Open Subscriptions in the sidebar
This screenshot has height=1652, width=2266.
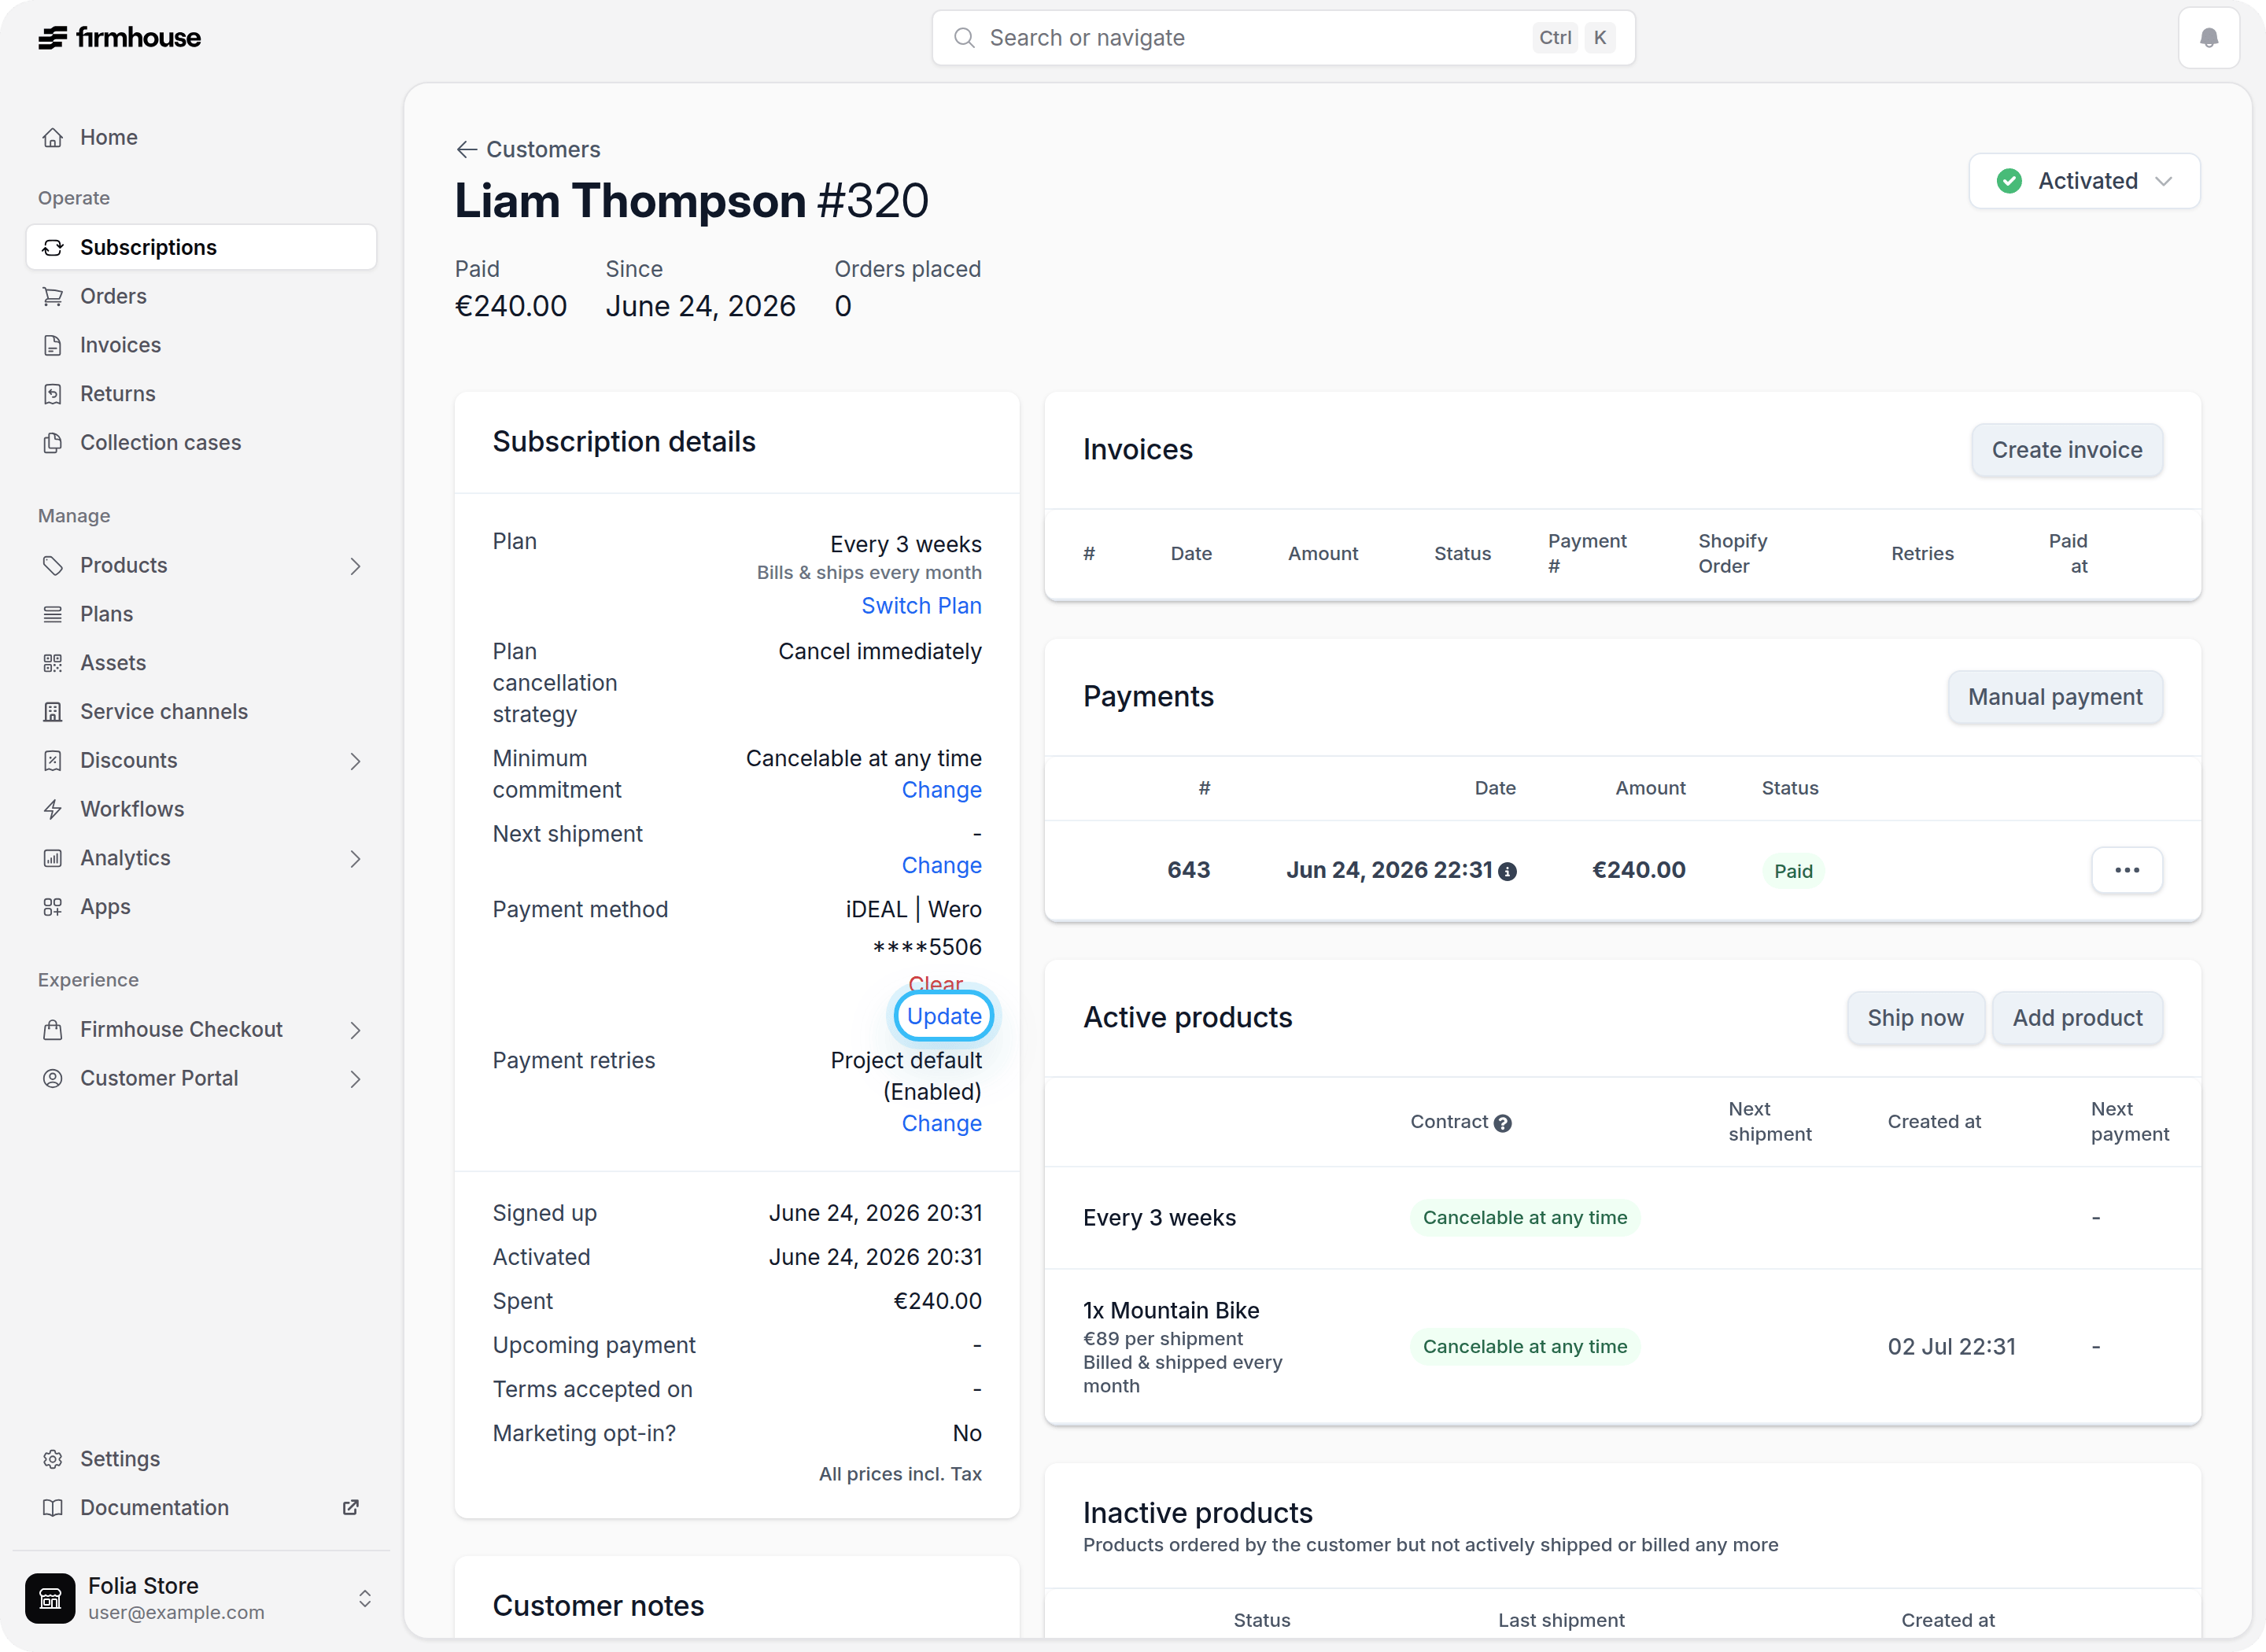coord(201,248)
